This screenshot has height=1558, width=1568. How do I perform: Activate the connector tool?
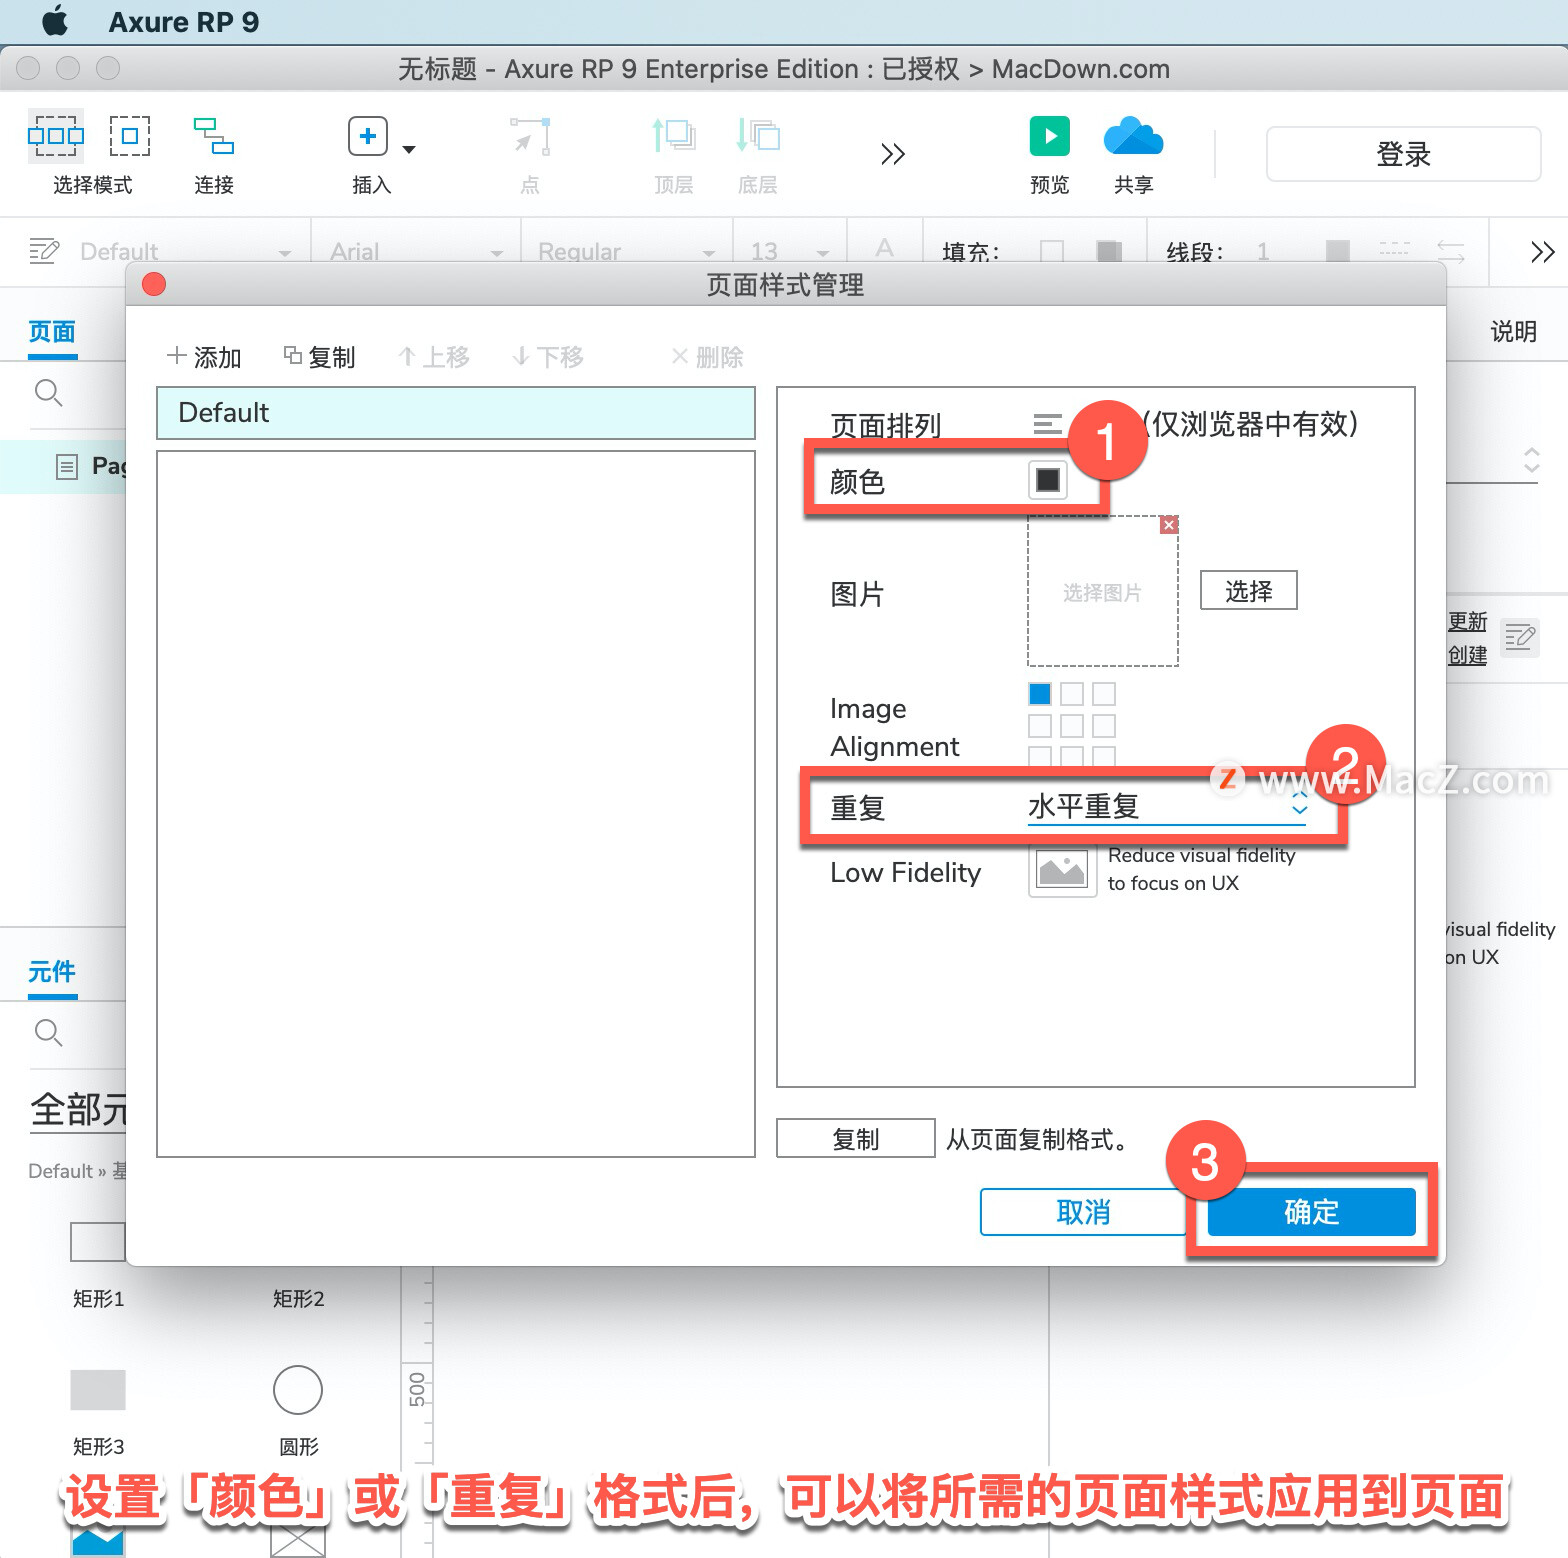pos(214,136)
